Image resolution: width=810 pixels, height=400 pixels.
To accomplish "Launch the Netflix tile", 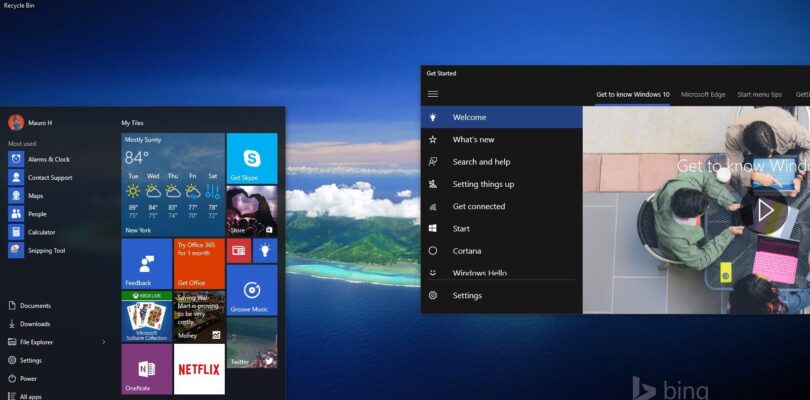I will click(x=199, y=369).
